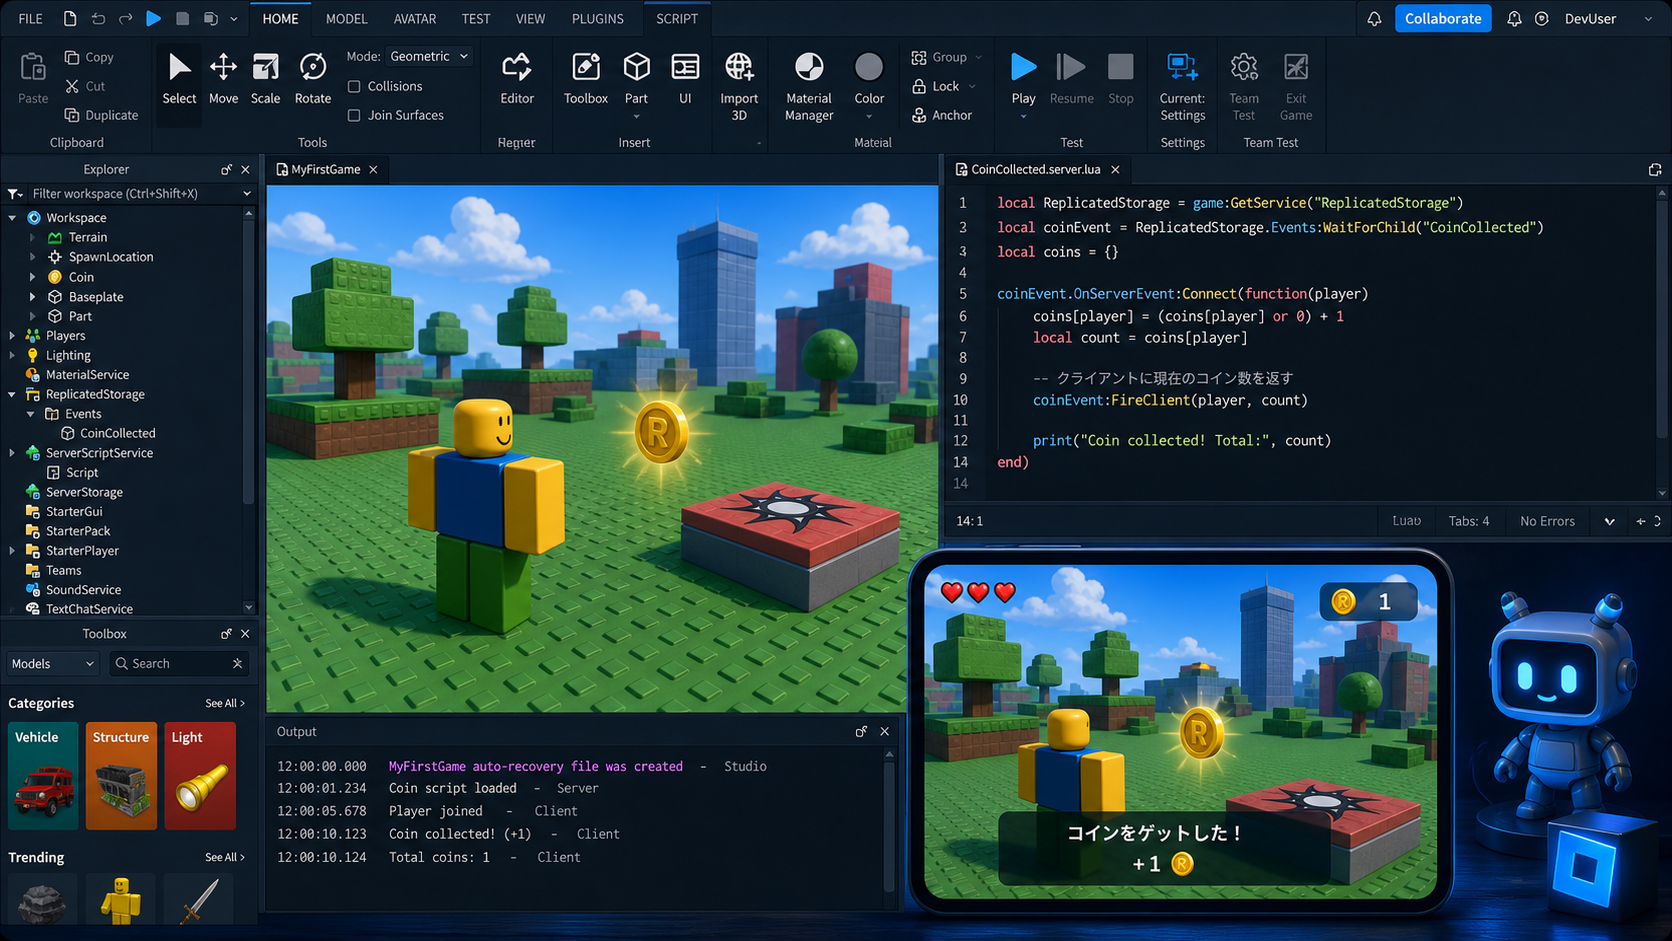The width and height of the screenshot is (1672, 941).
Task: Click the undo arrow in the title bar
Action: pyautogui.click(x=98, y=18)
